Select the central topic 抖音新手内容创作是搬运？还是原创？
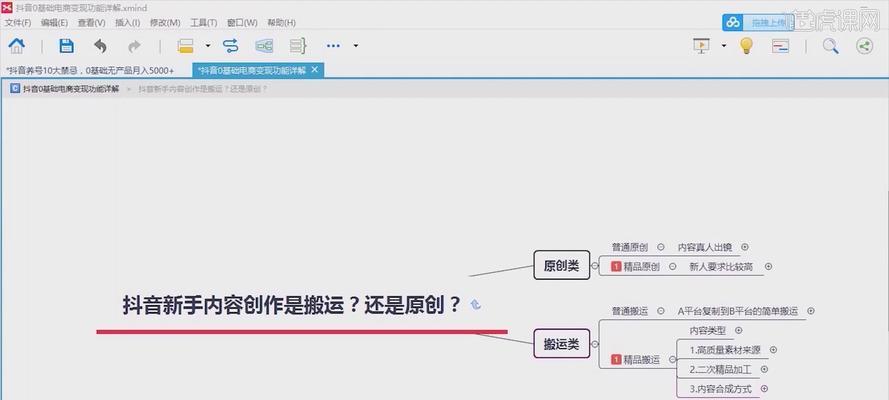 coord(292,305)
